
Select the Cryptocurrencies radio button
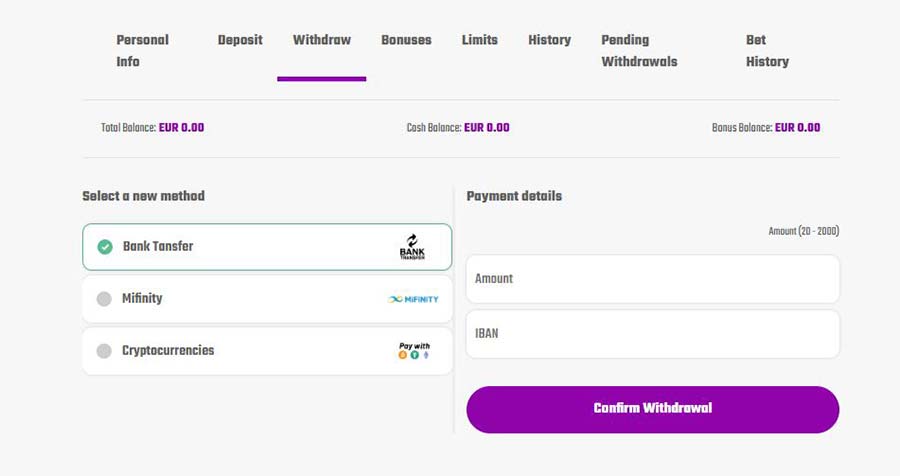[104, 351]
